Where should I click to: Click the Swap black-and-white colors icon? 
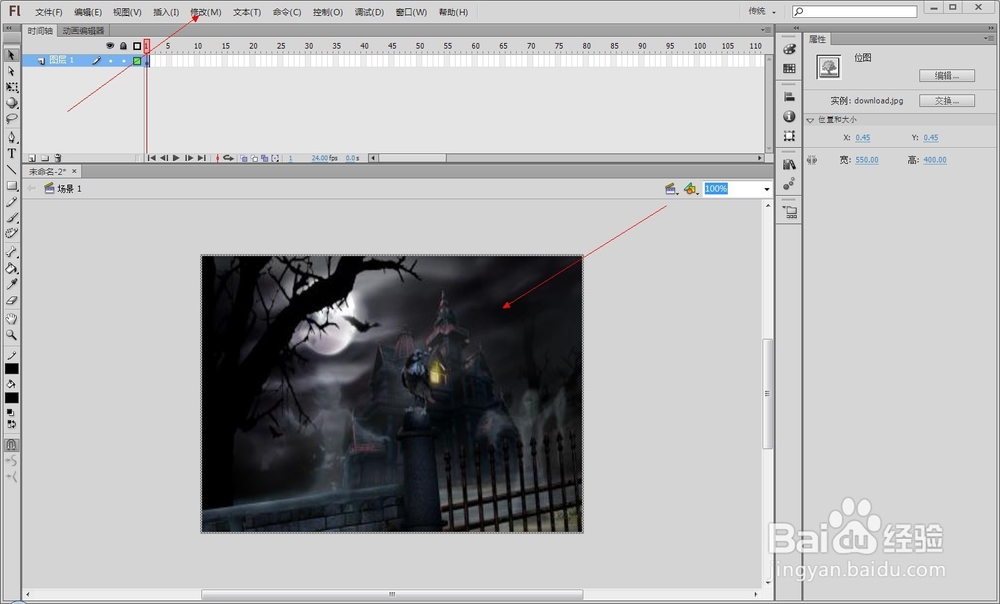tap(11, 413)
